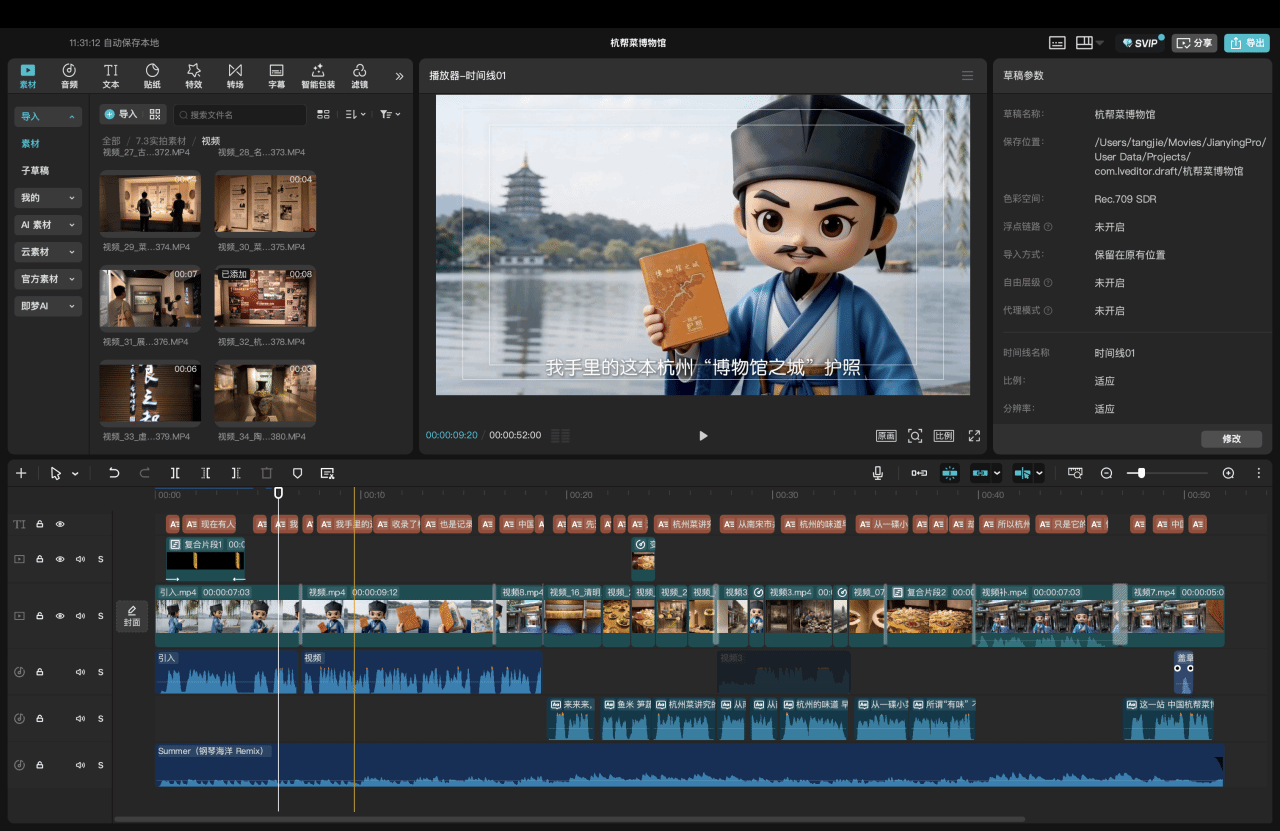The height and width of the screenshot is (831, 1280).
Task: Switch to the 字幕 captions tab
Action: pos(277,76)
